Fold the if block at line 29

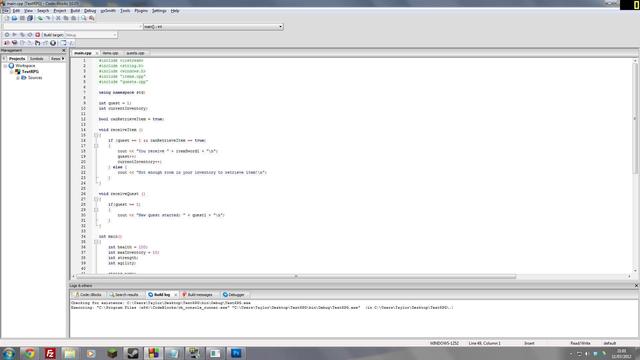click(x=96, y=210)
